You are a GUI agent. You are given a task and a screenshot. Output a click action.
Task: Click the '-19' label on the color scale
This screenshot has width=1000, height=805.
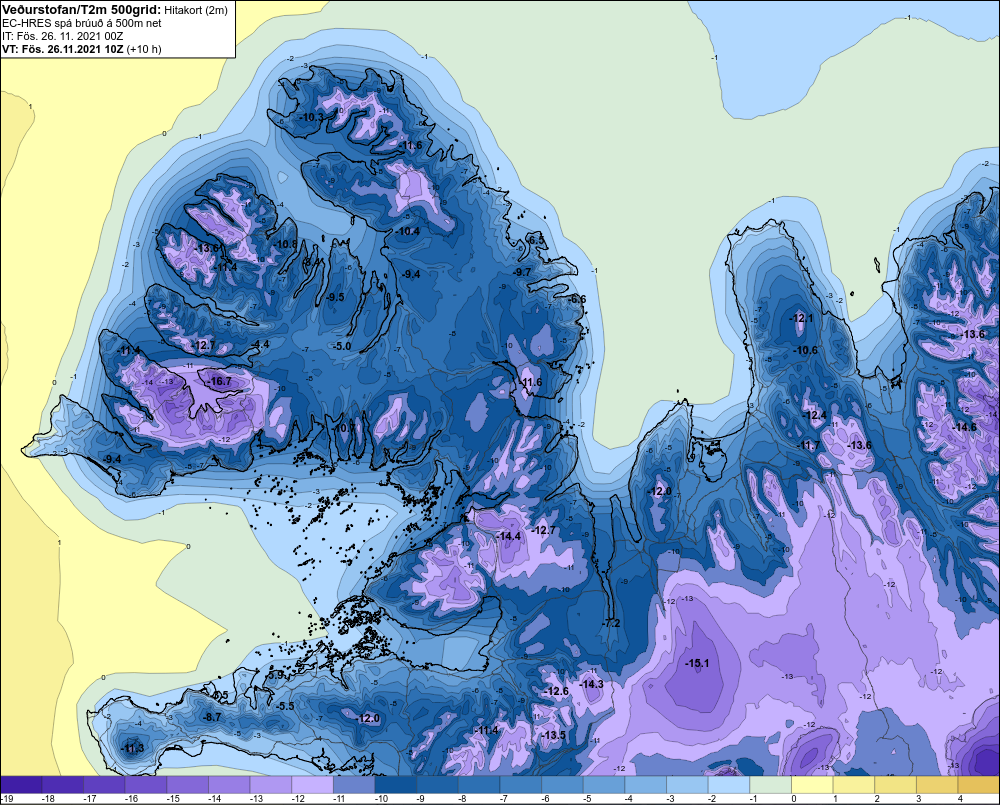pyautogui.click(x=6, y=799)
